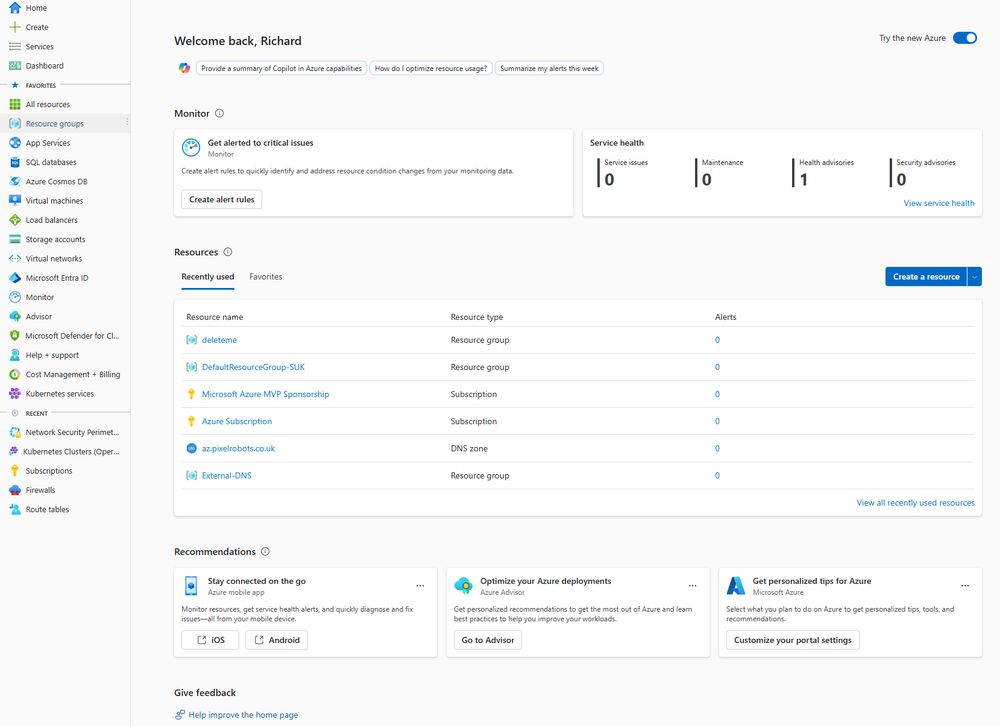Click the Services list icon

[15, 47]
